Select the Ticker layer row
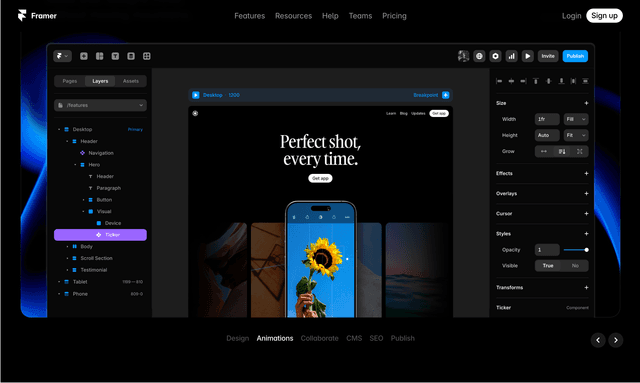This screenshot has height=383, width=640. point(100,235)
